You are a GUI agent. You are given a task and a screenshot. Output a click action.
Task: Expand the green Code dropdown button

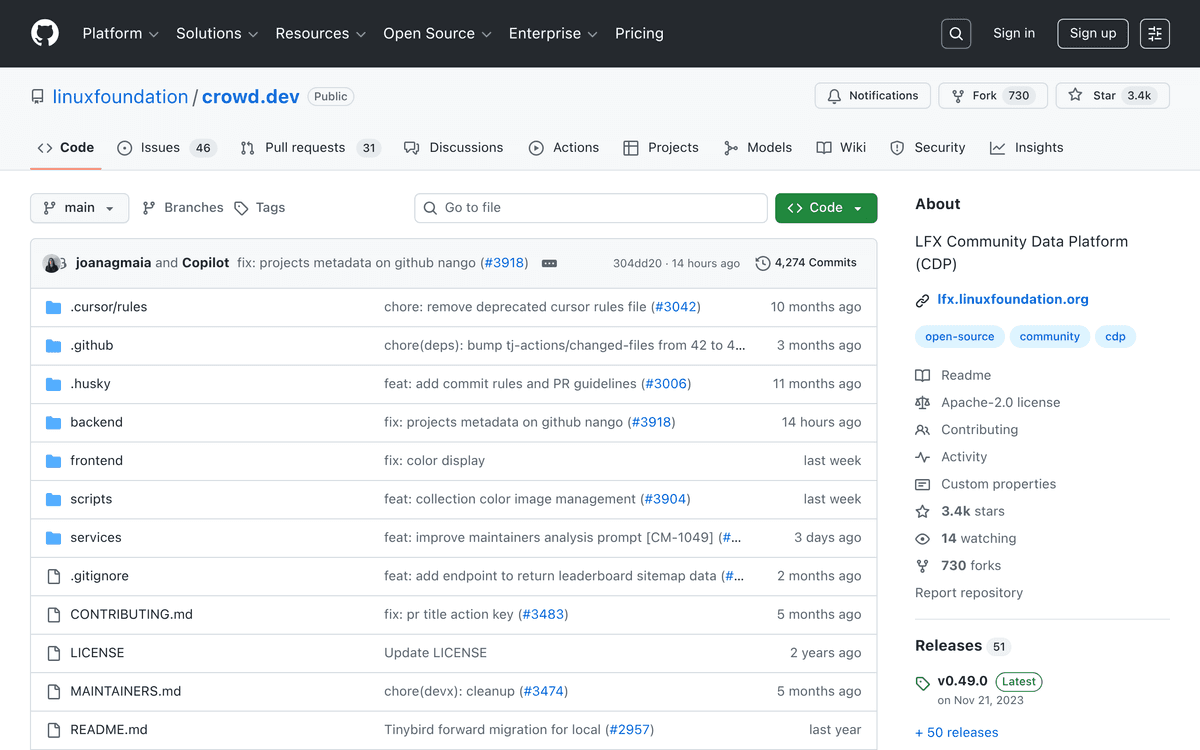pos(825,208)
